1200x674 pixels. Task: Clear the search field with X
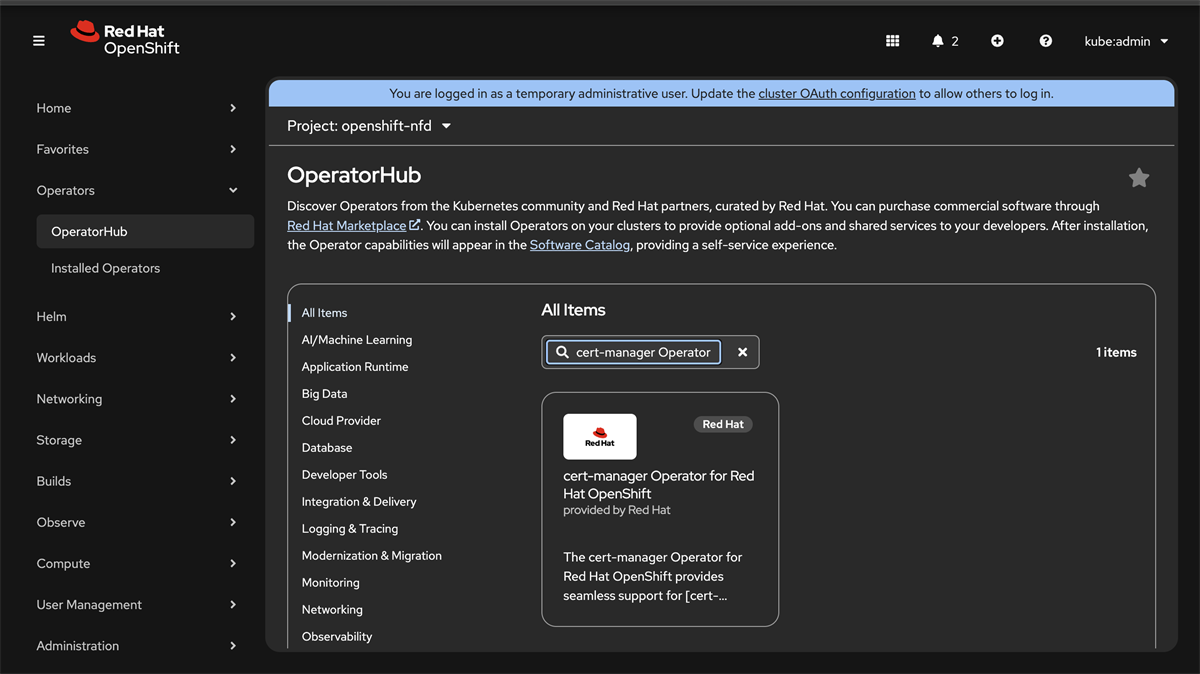[743, 352]
